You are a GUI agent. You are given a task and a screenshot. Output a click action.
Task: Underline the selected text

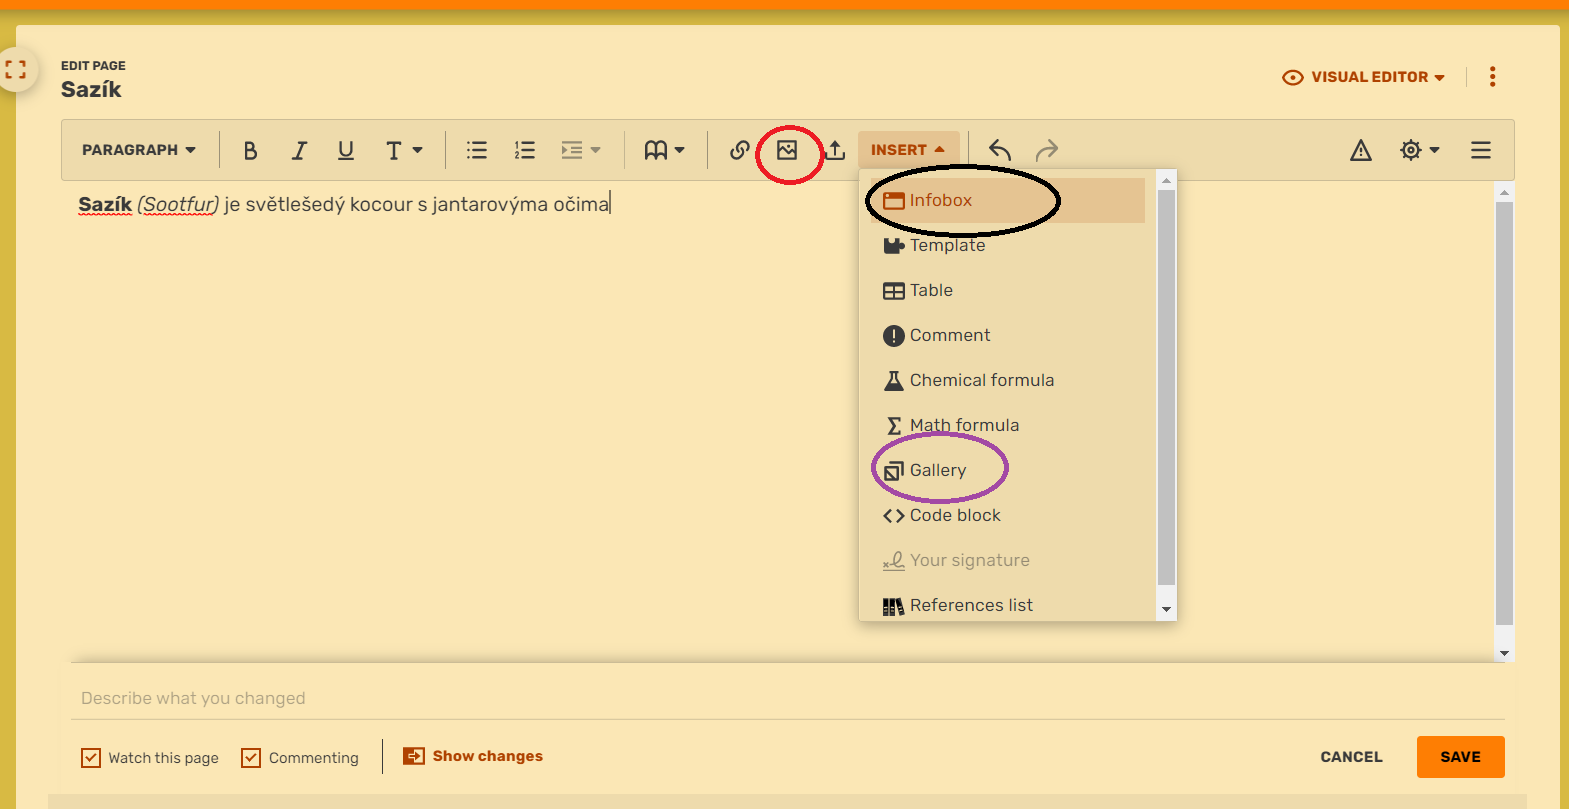click(x=346, y=150)
